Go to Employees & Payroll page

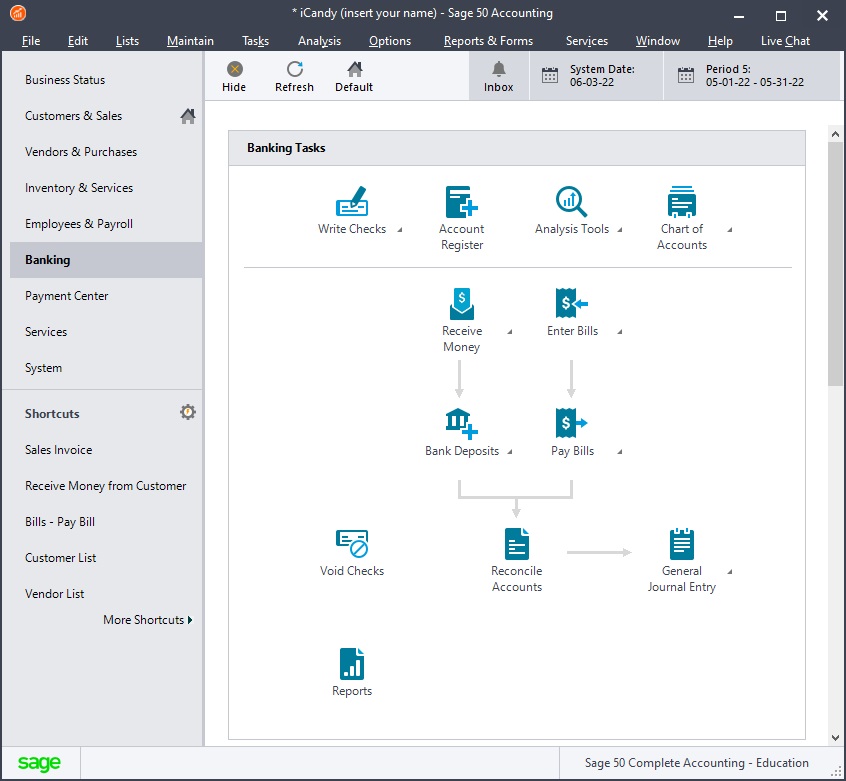[x=106, y=224]
